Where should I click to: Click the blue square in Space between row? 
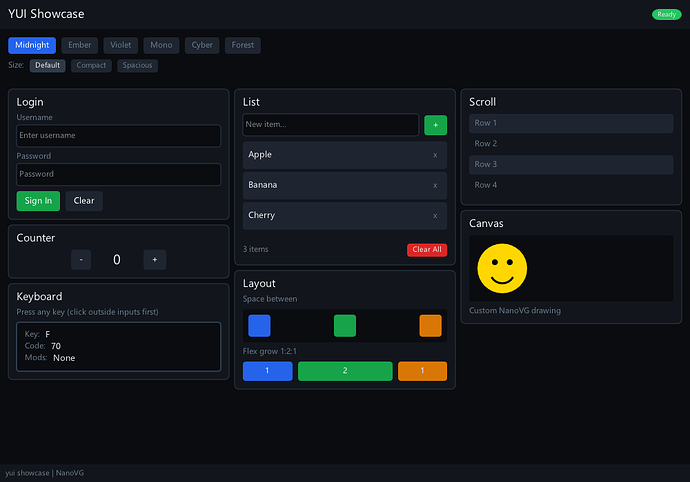259,326
